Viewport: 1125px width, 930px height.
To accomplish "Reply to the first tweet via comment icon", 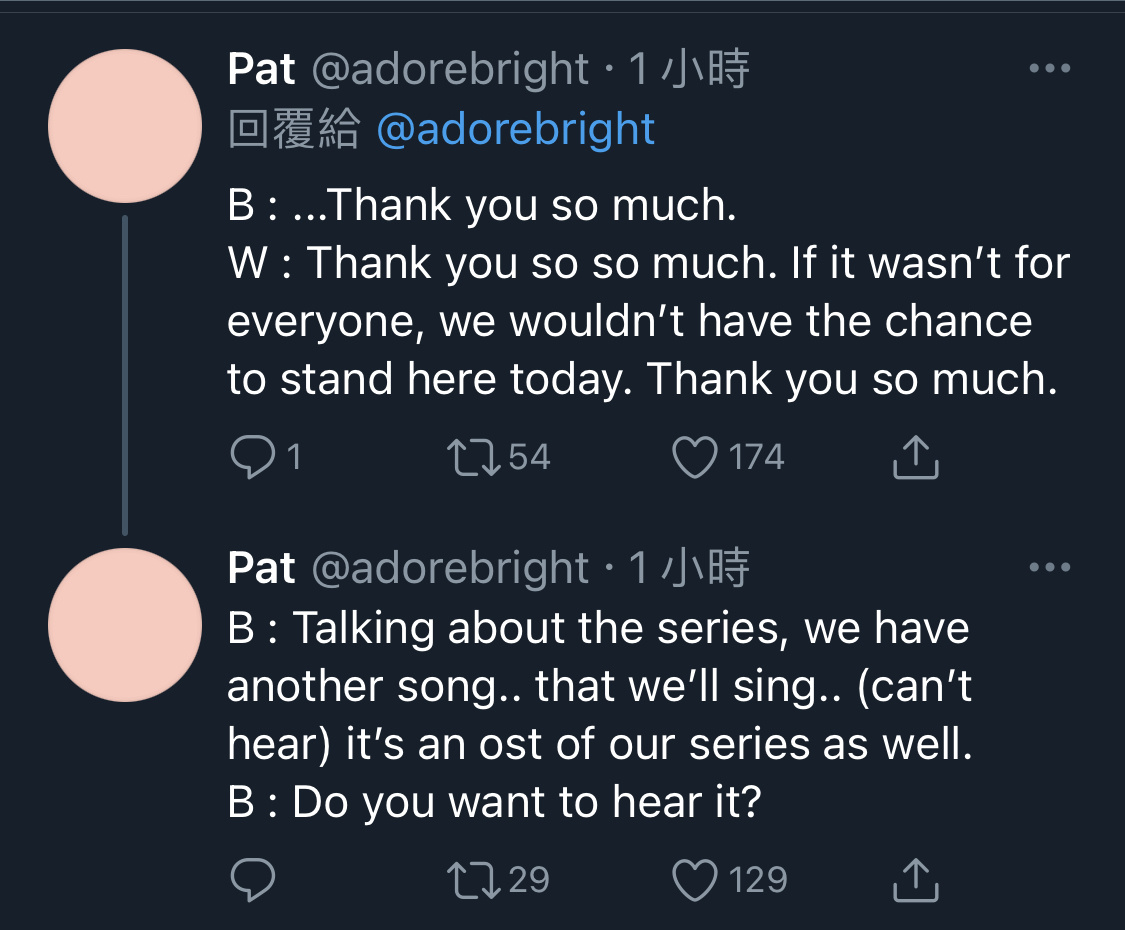I will coord(253,457).
